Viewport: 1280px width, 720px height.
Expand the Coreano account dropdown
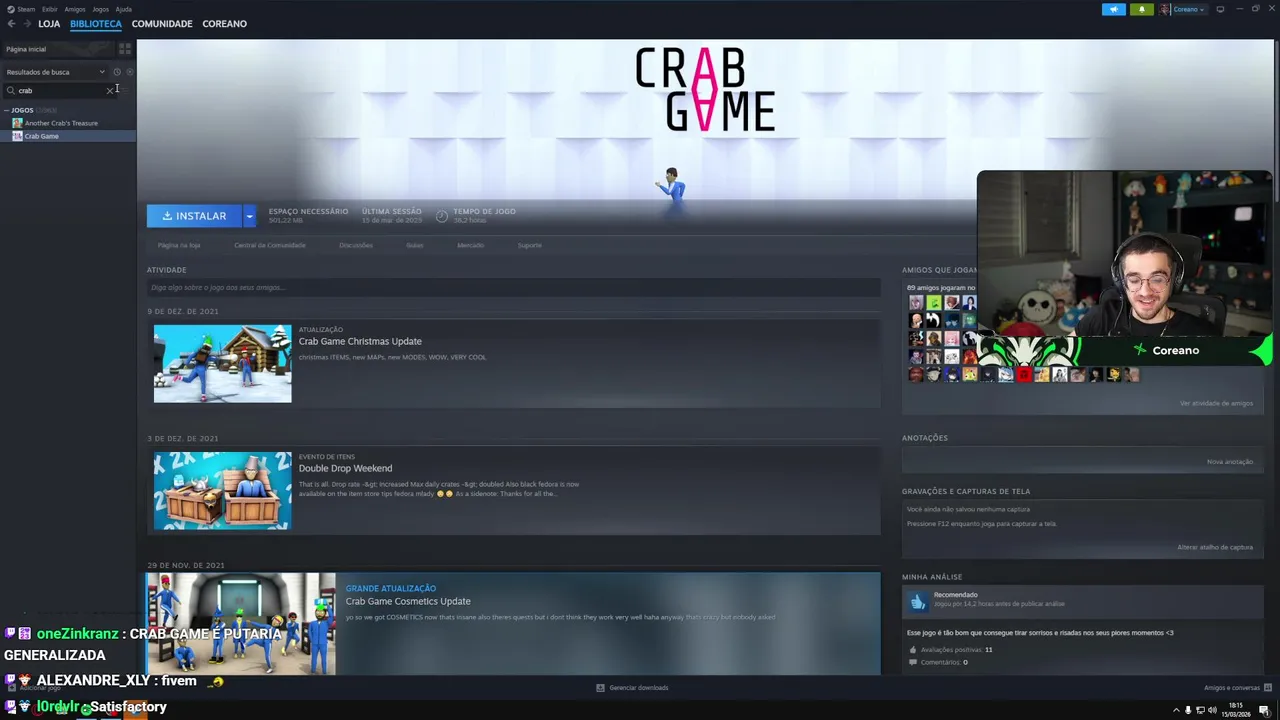coord(1190,9)
